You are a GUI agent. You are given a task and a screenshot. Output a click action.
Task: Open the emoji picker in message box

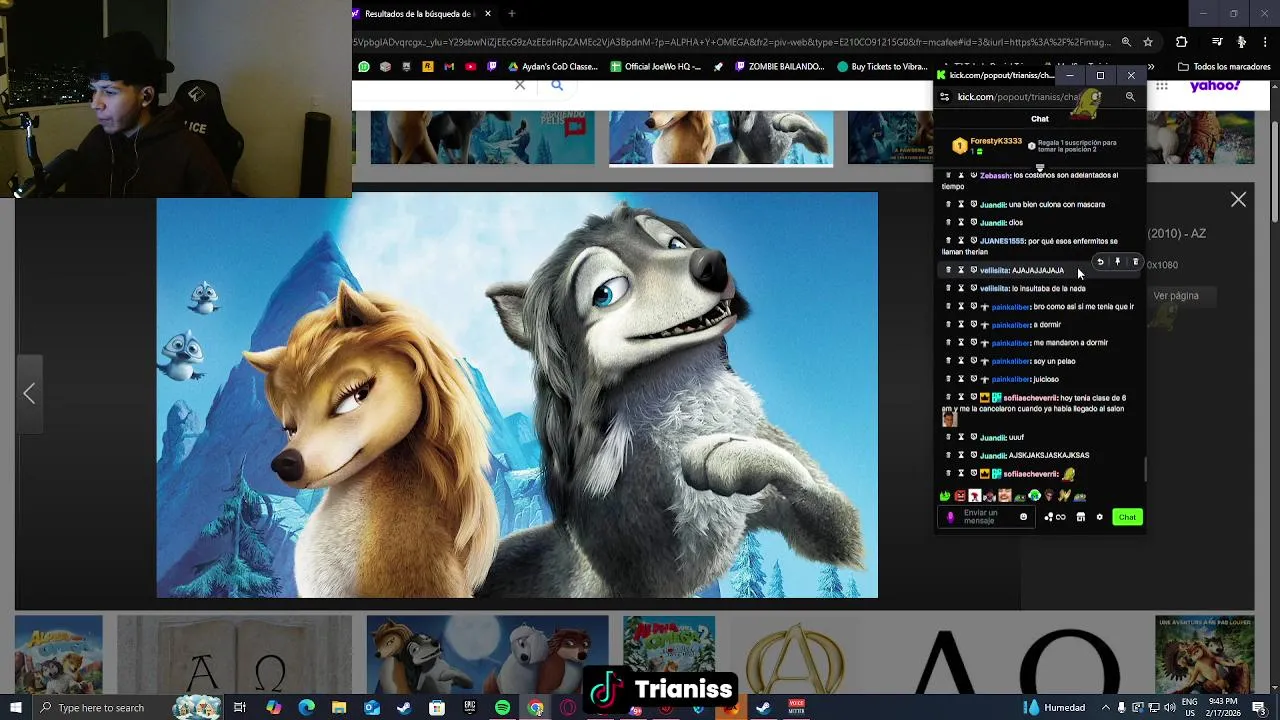coord(1023,517)
